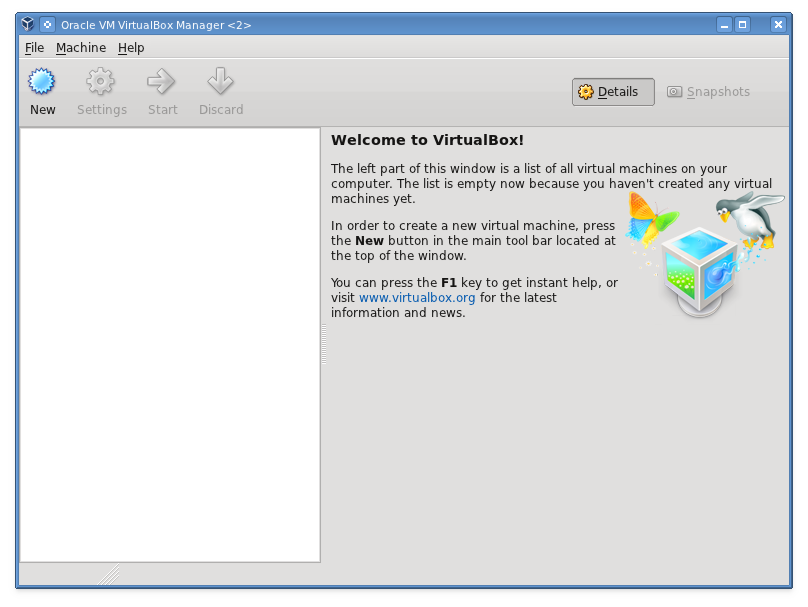Click the pin icon in the title bar
The height and width of the screenshot is (607, 808).
47,24
